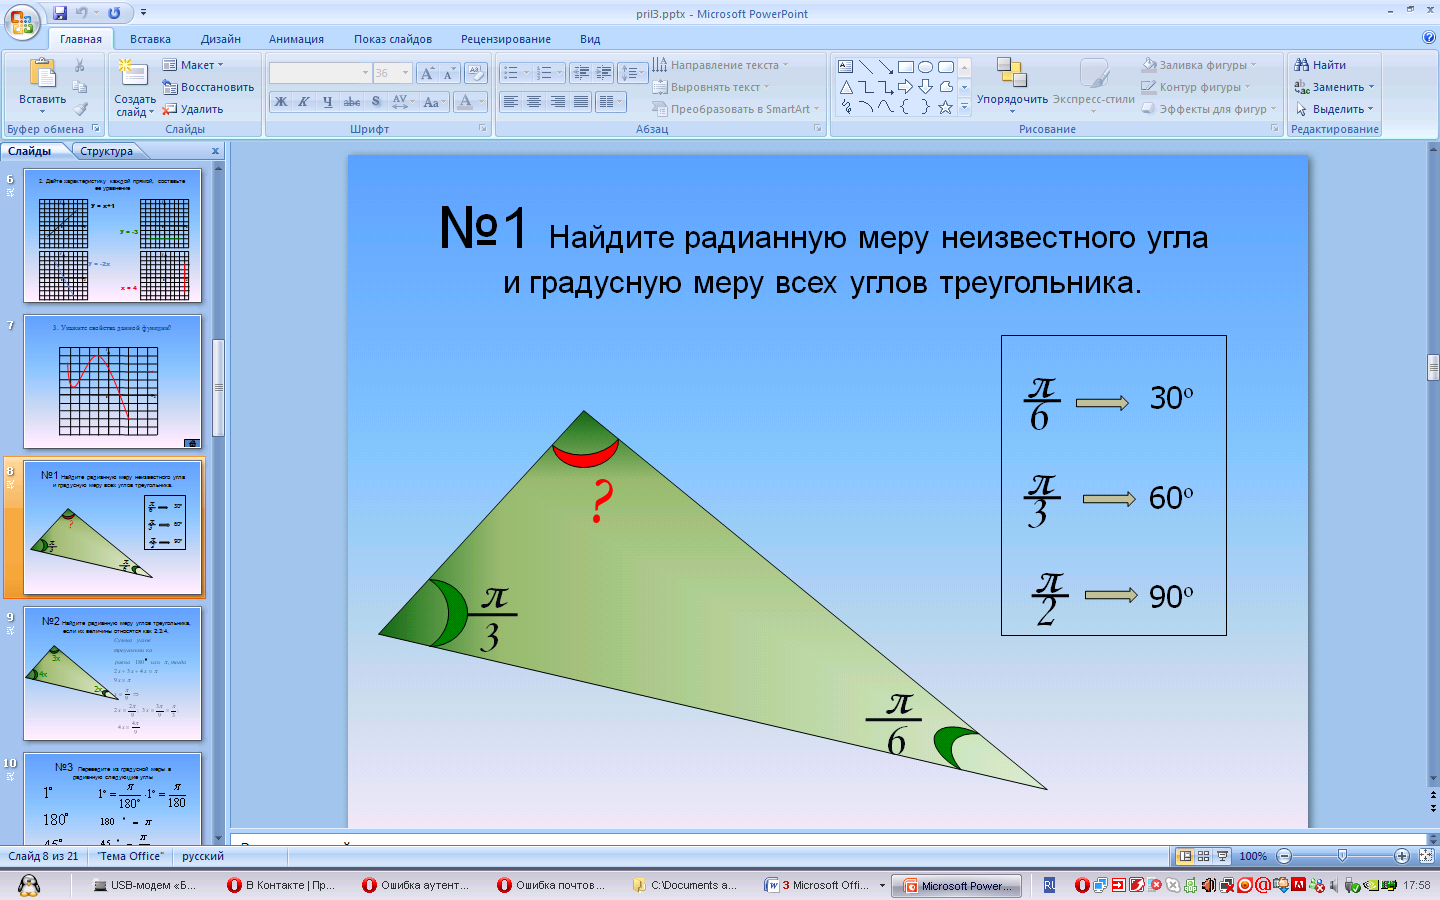Click the Decrease font size icon
Image resolution: width=1440 pixels, height=900 pixels.
pyautogui.click(x=448, y=74)
